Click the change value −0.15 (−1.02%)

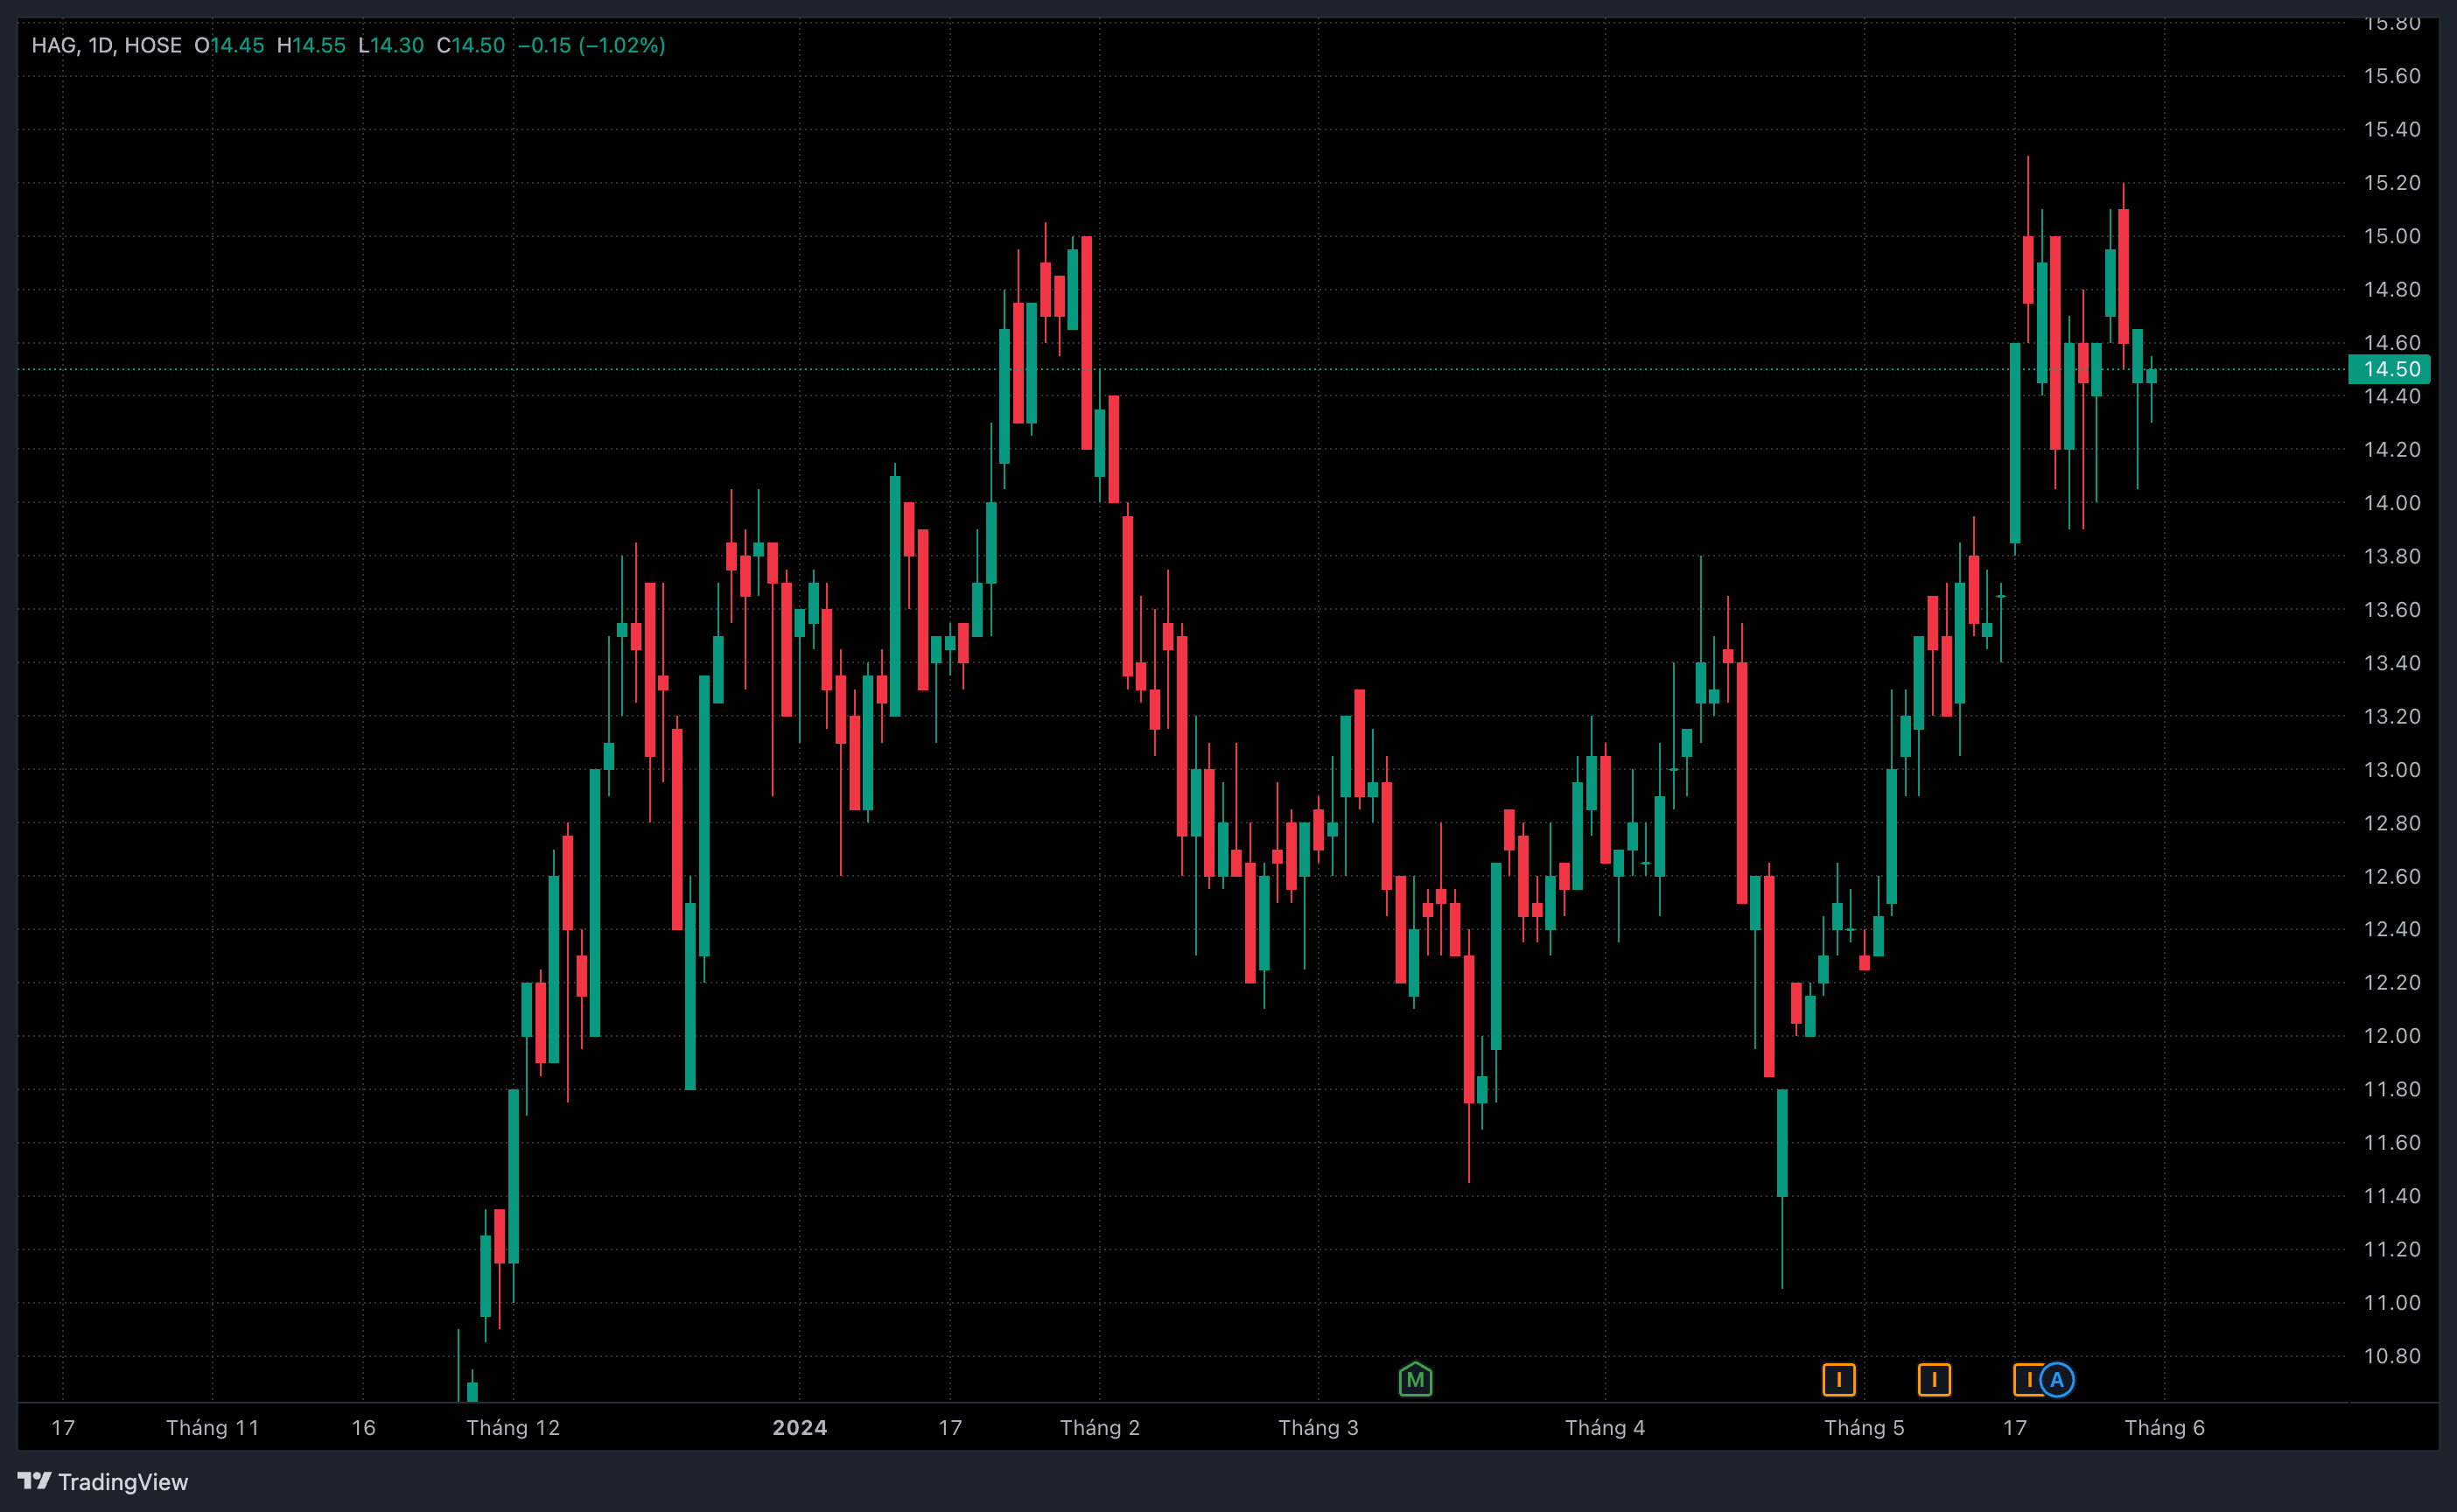point(592,45)
